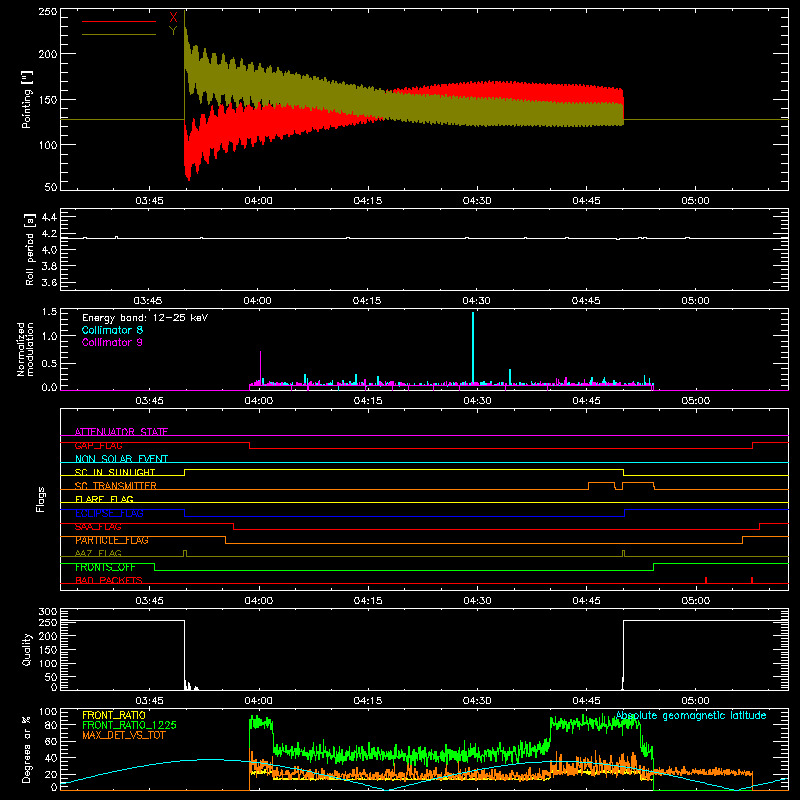Click the 1.5 tick label on modulation axis

(x=49, y=312)
